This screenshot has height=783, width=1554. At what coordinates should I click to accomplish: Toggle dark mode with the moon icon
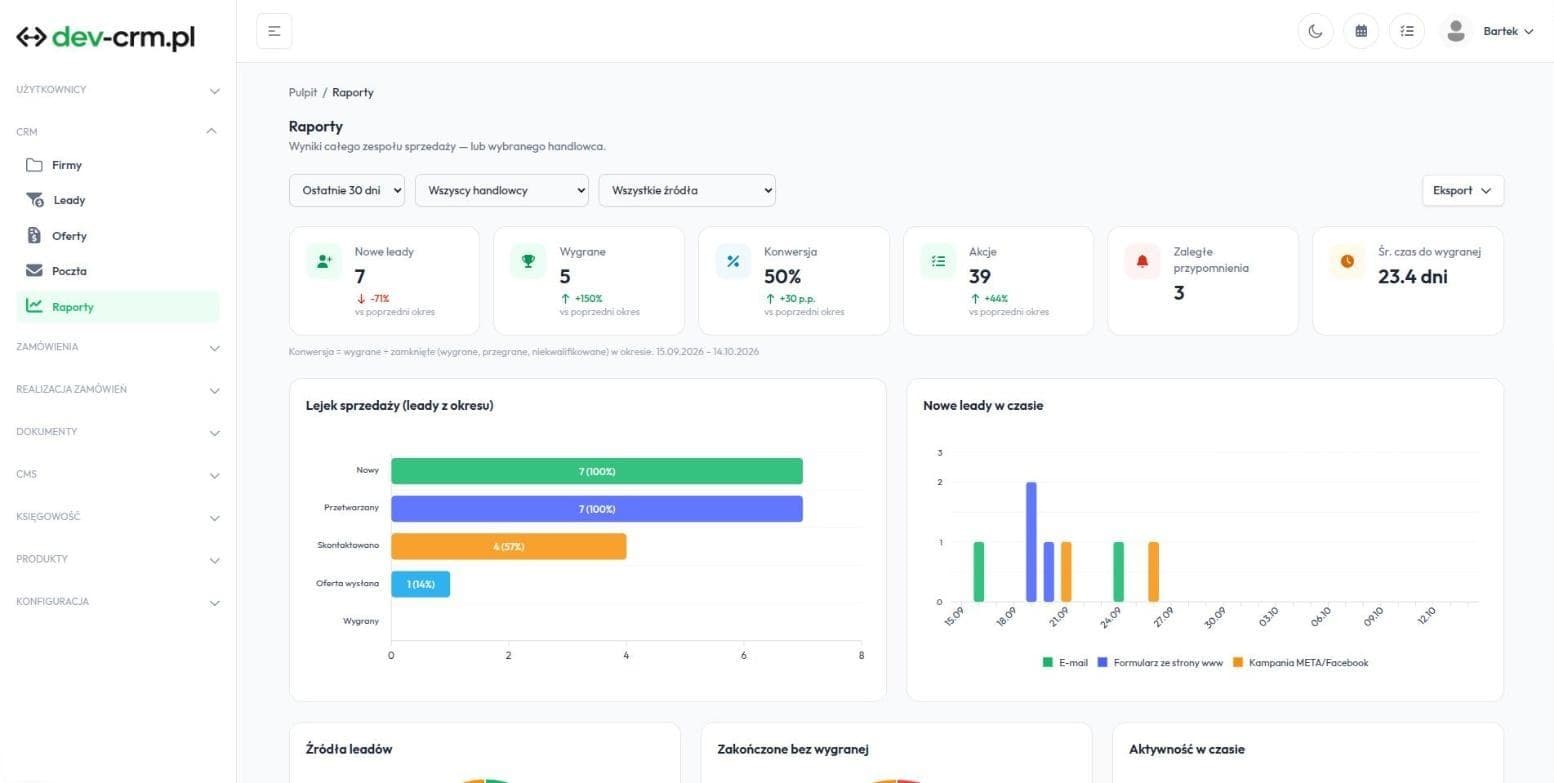coord(1315,31)
